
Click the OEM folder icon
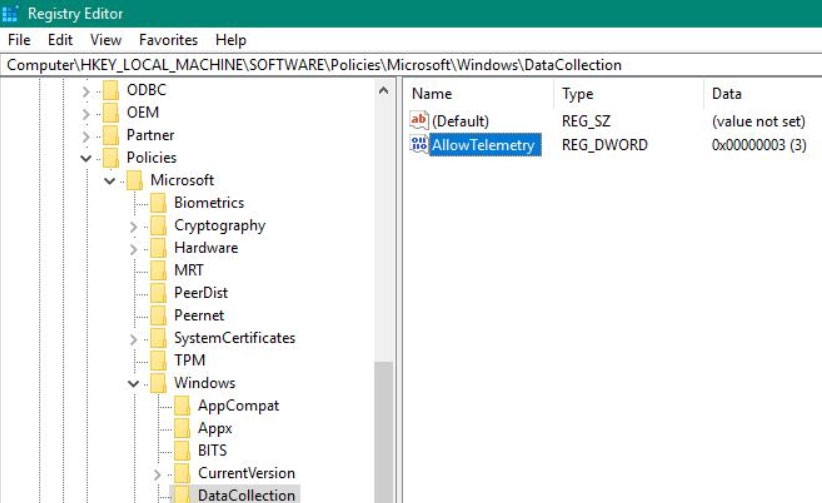click(111, 113)
